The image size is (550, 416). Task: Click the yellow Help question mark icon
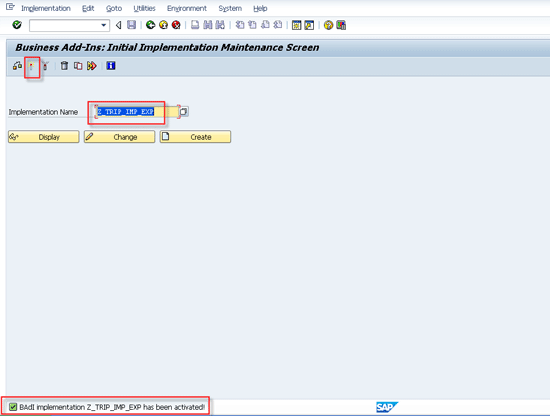coord(328,25)
